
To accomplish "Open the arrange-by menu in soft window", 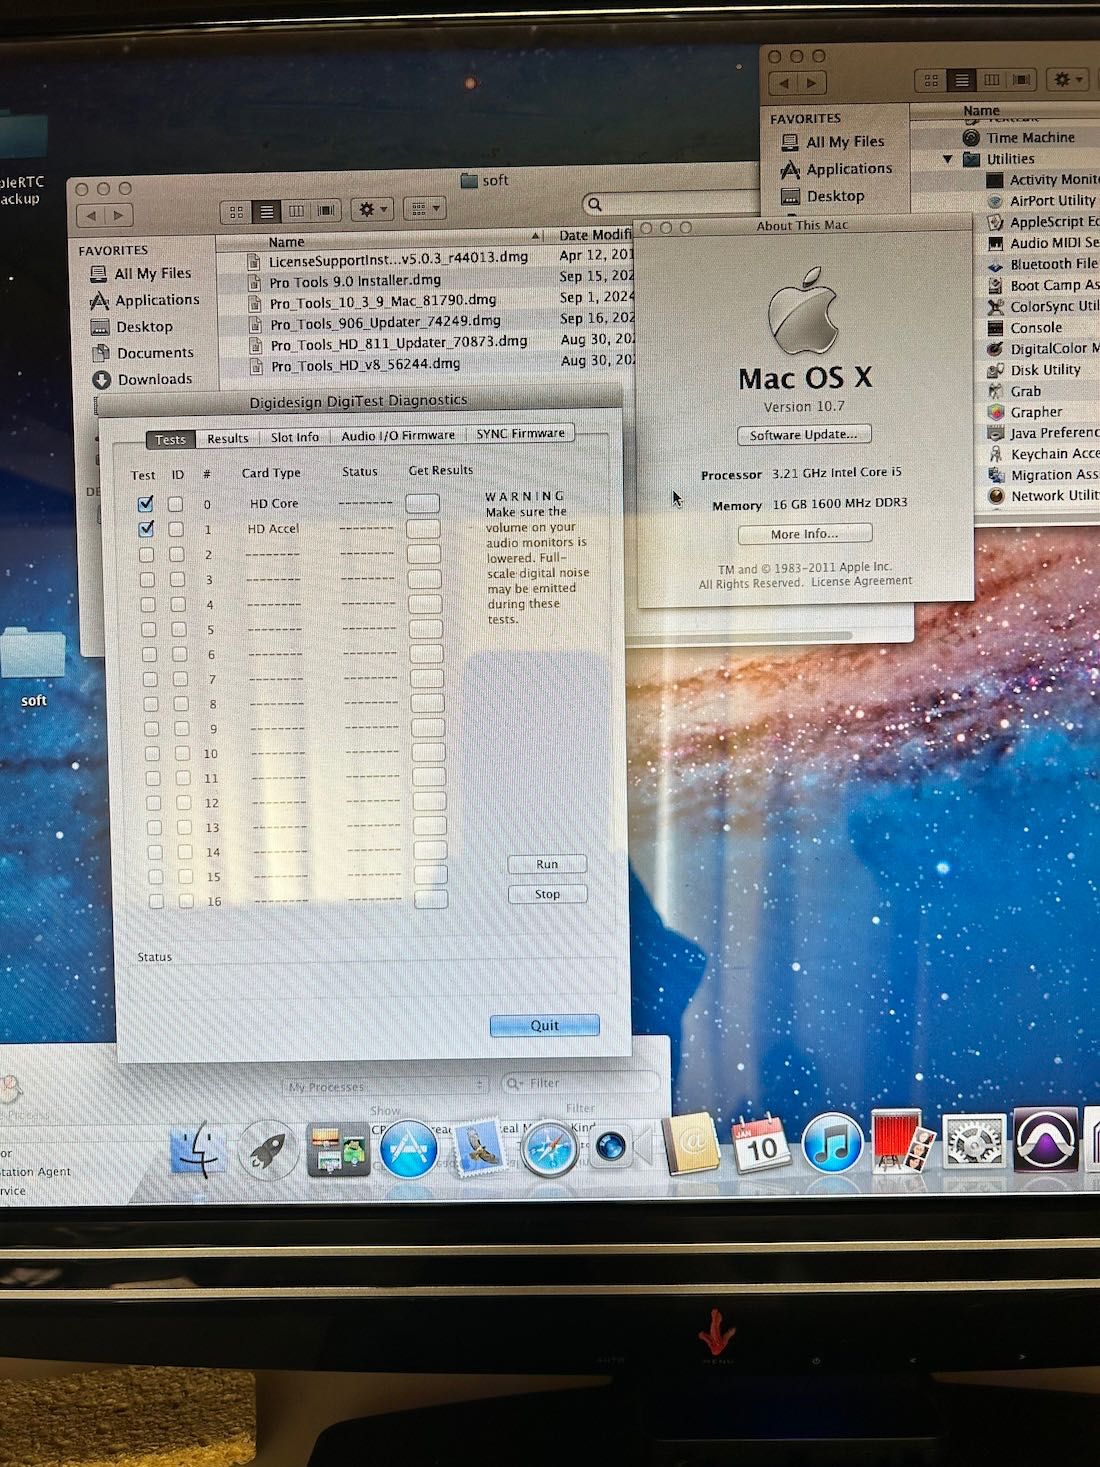I will (424, 209).
